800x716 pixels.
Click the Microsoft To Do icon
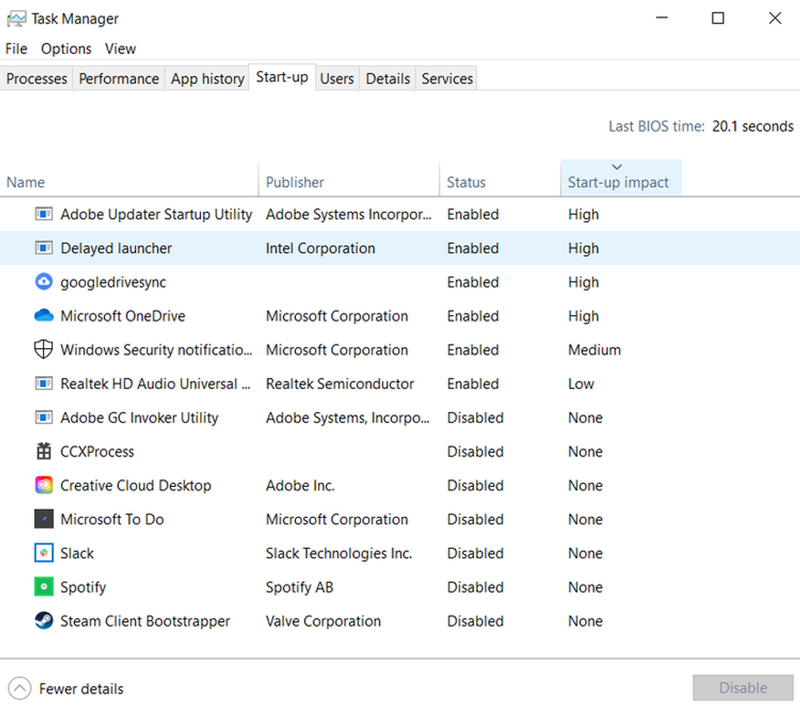click(x=44, y=519)
